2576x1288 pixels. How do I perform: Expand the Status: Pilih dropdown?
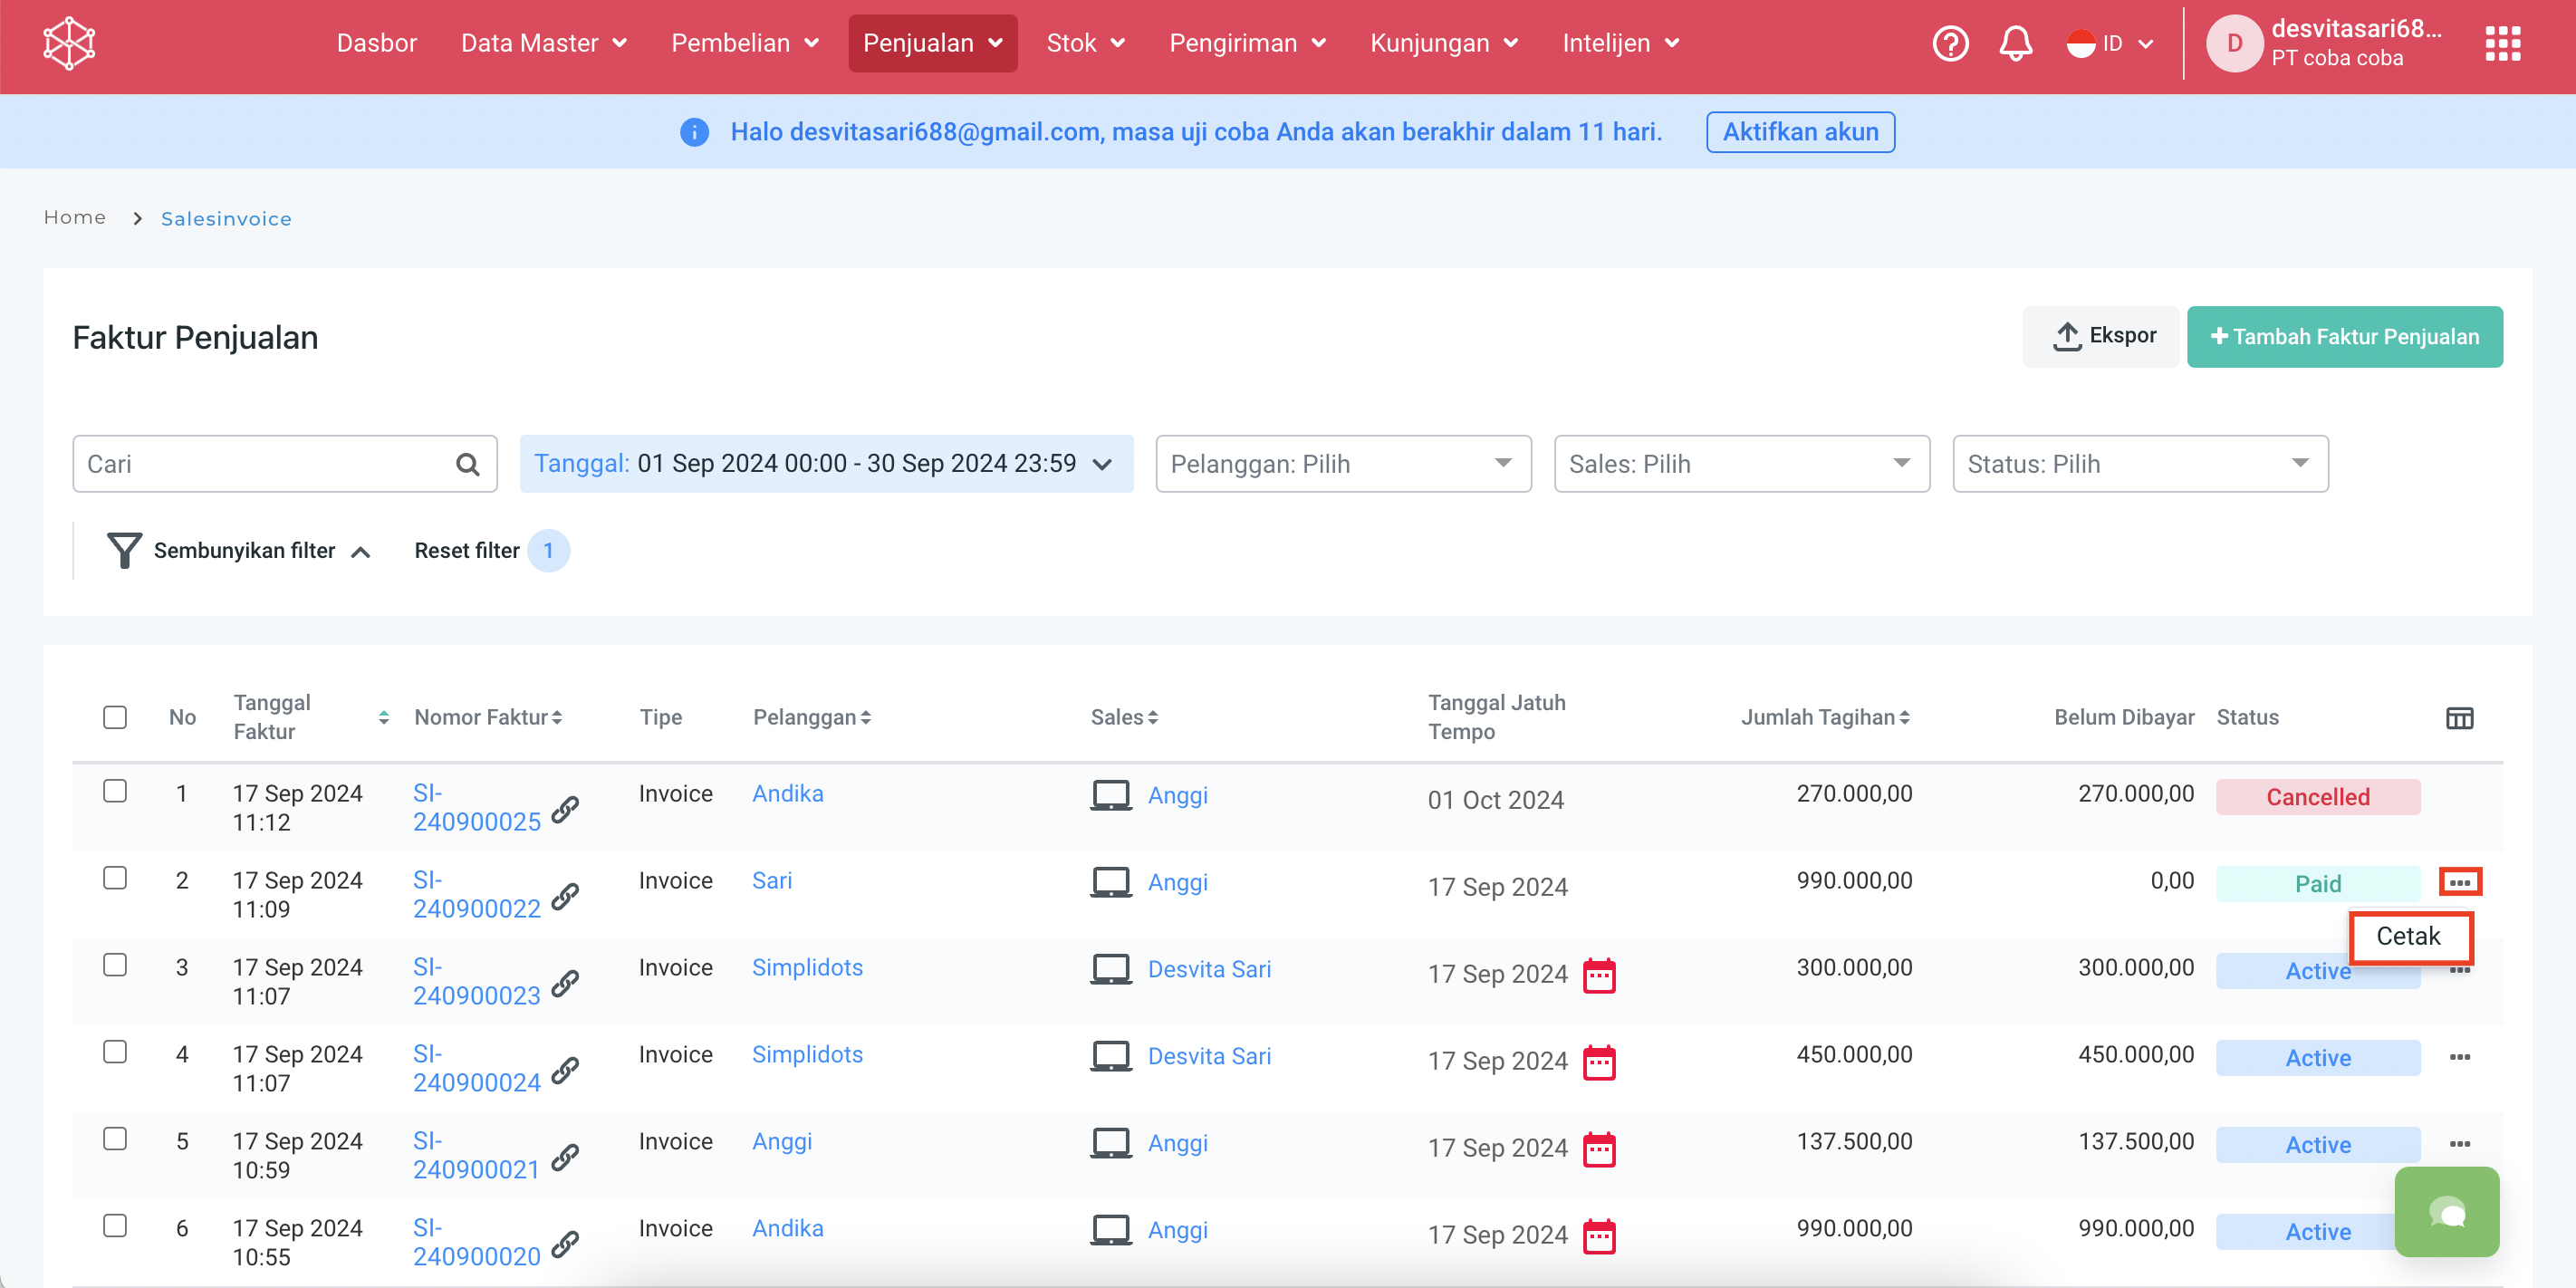click(2139, 464)
